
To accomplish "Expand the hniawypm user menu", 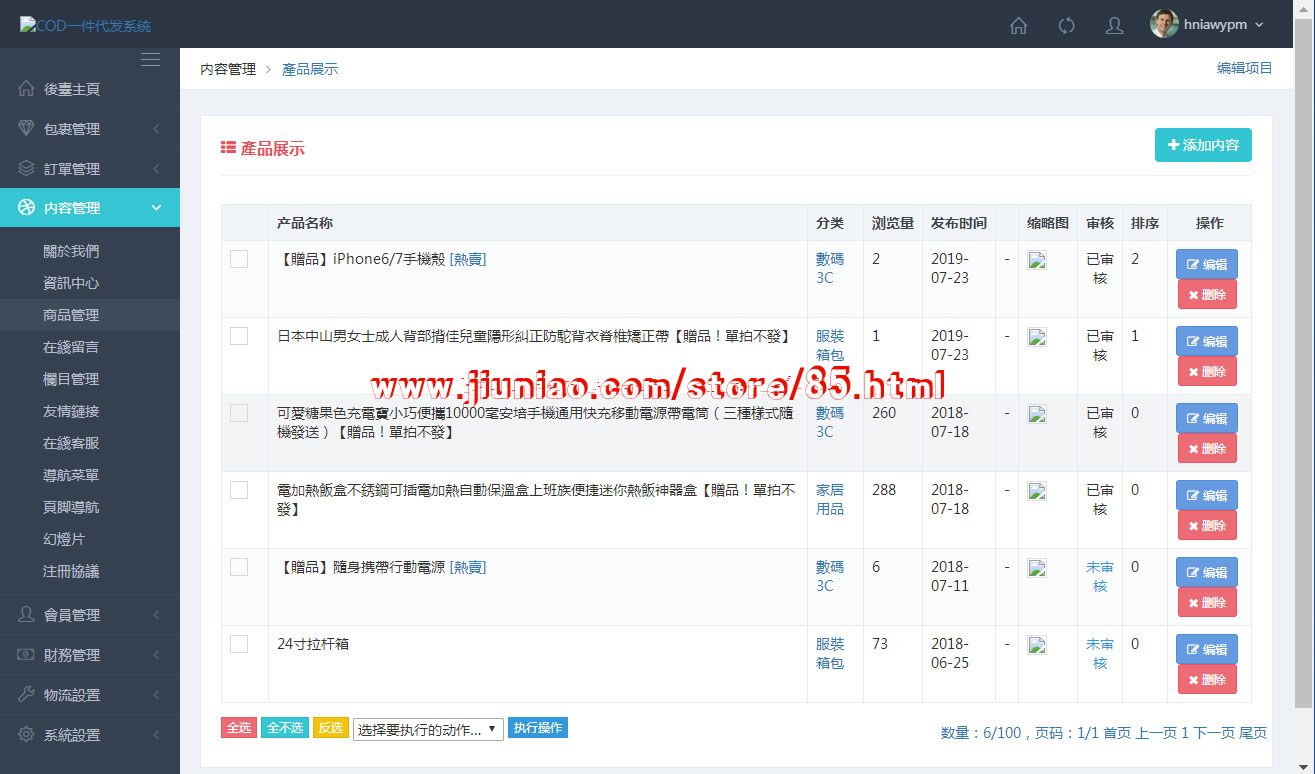I will coord(1208,25).
